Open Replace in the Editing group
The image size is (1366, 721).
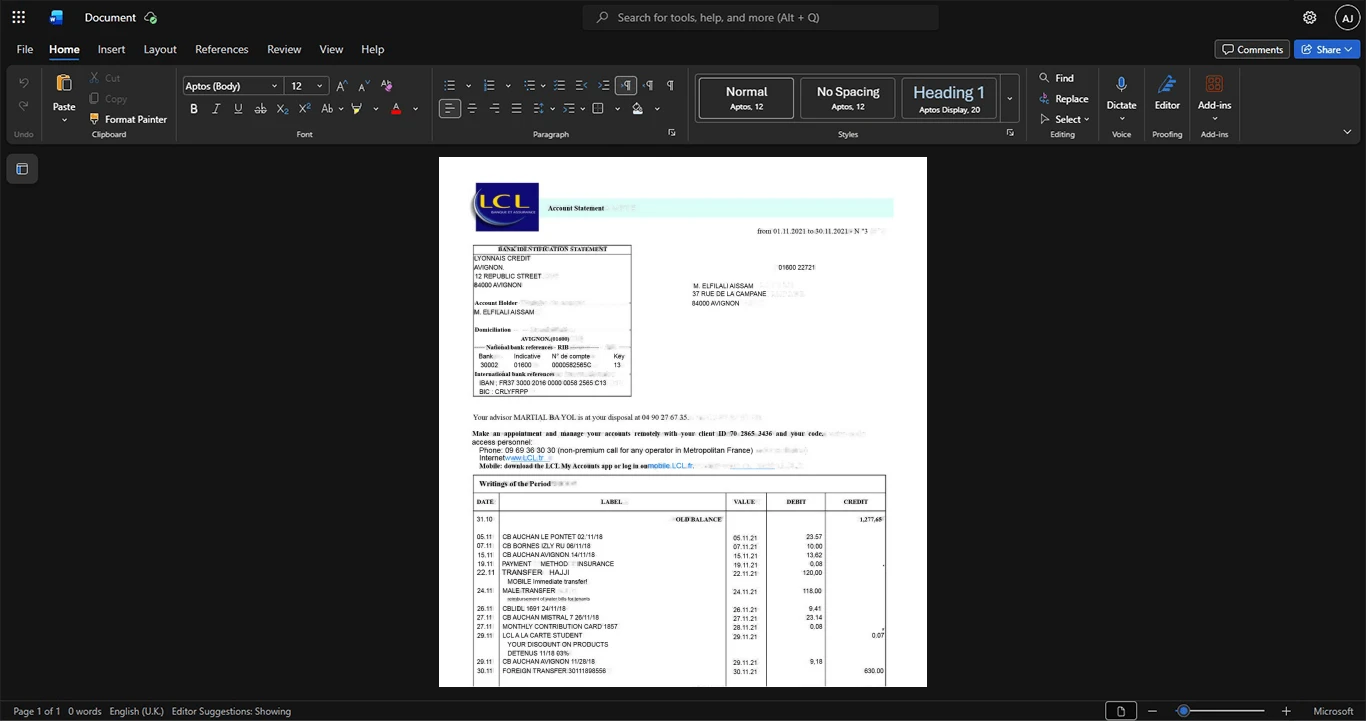tap(1063, 99)
